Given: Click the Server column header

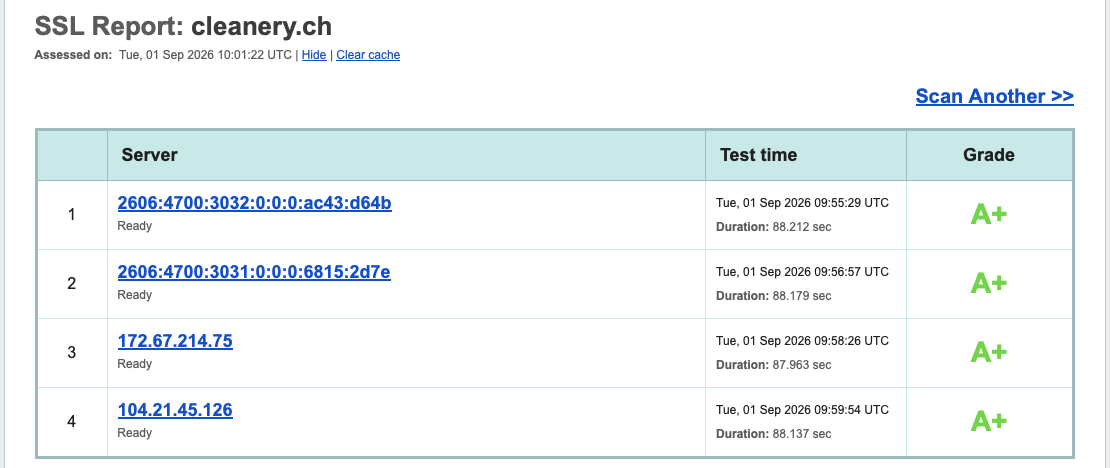Looking at the screenshot, I should tap(149, 155).
